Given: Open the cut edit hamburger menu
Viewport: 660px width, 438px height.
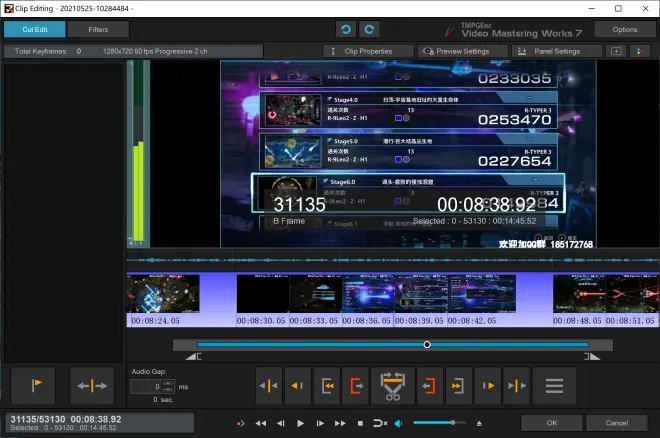Looking at the screenshot, I should pyautogui.click(x=554, y=385).
